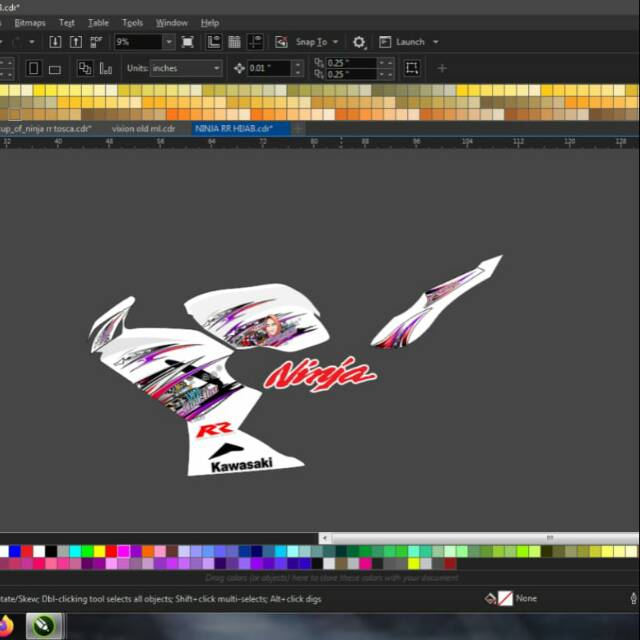Click the snapping on/off icon left of Snap To
The width and height of the screenshot is (640, 640).
click(x=281, y=42)
